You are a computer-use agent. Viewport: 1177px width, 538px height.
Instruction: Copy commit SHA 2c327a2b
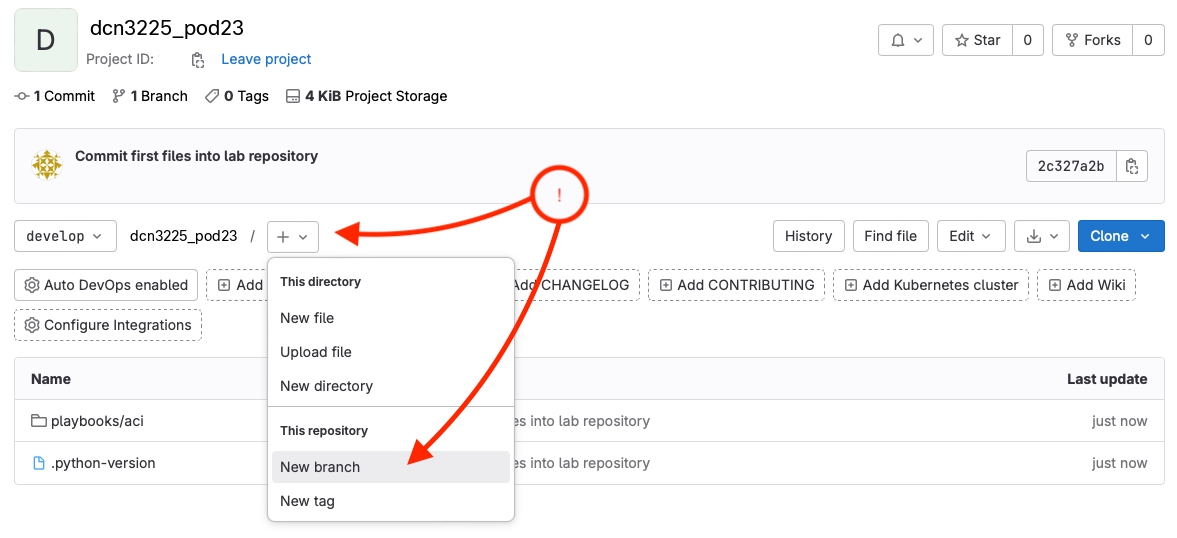click(x=1132, y=166)
